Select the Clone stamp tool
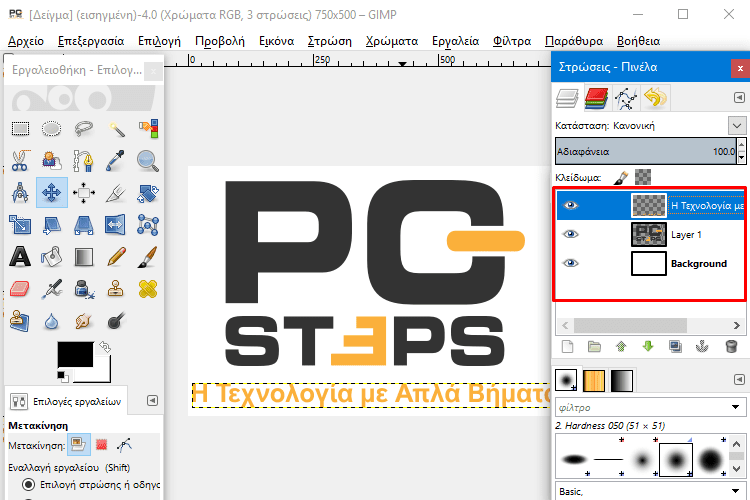750x500 pixels. (116, 289)
